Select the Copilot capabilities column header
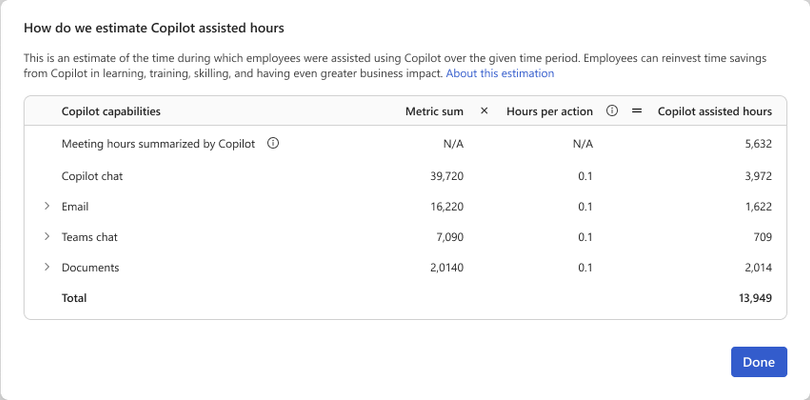The height and width of the screenshot is (400, 810). click(111, 111)
